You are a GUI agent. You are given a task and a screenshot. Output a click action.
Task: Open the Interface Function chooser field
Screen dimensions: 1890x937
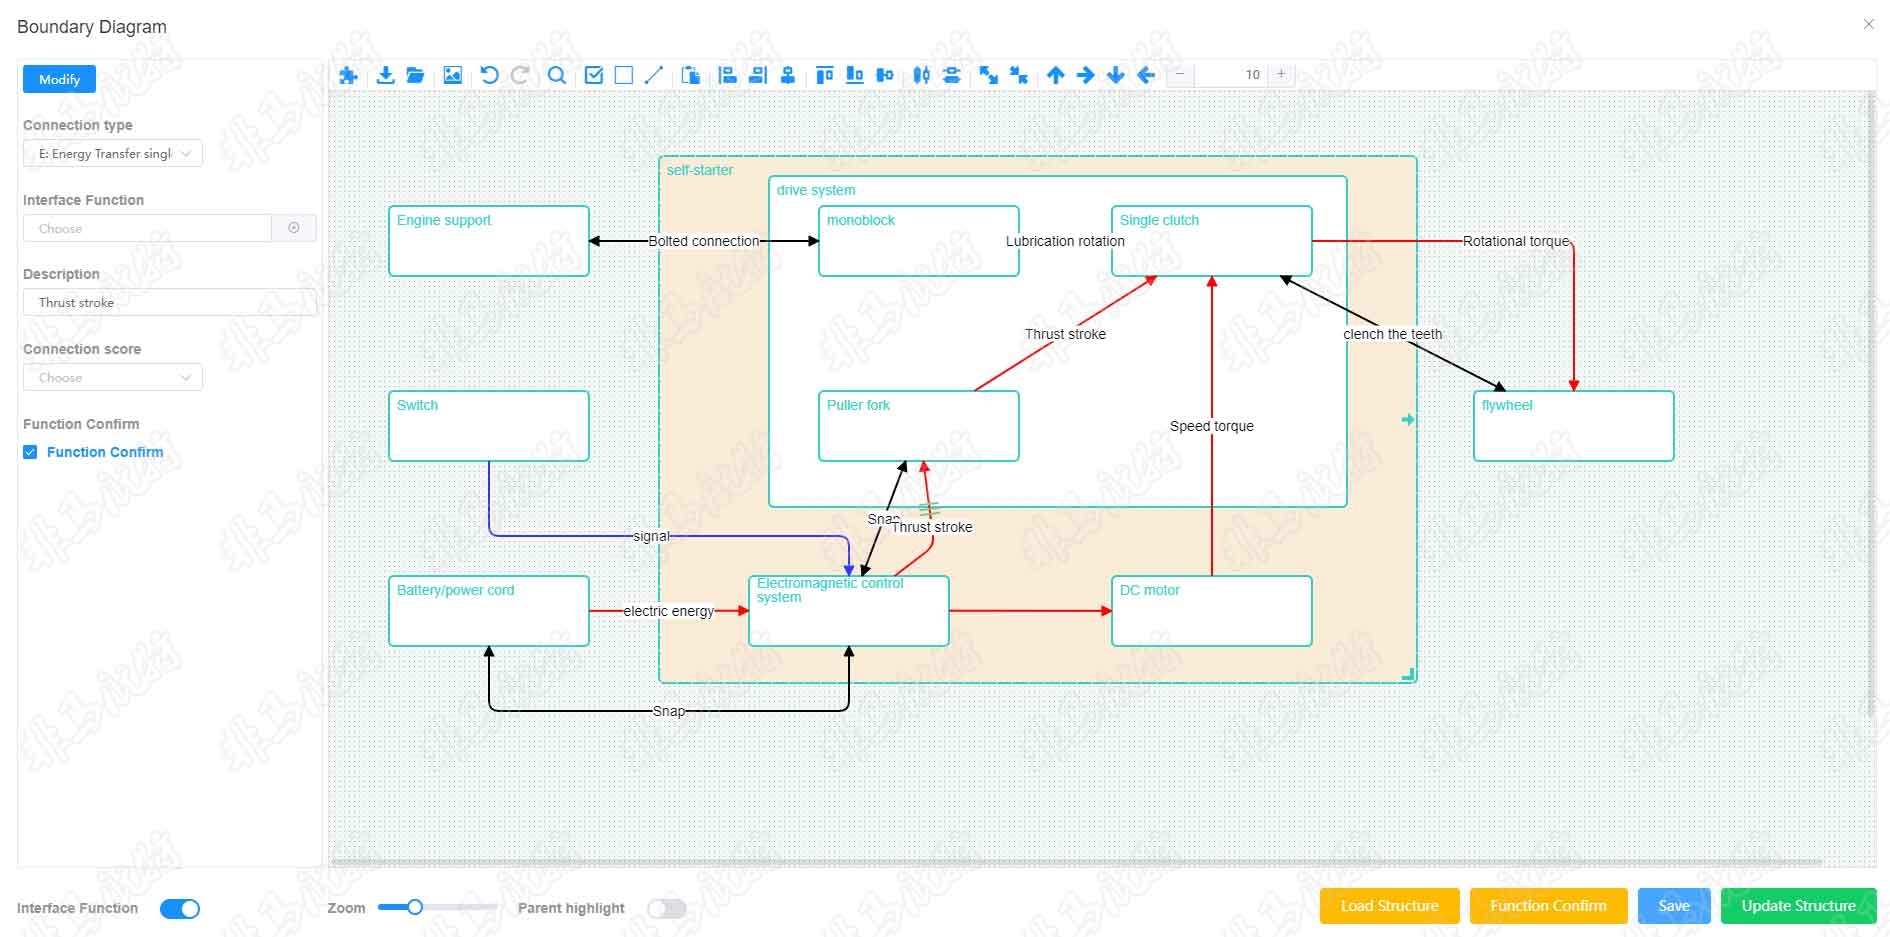pyautogui.click(x=148, y=228)
